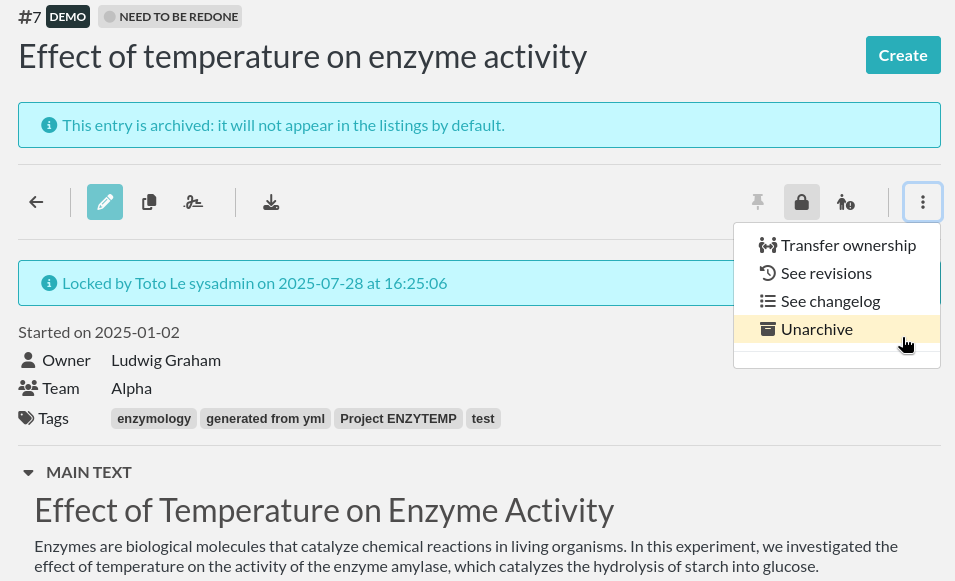Image resolution: width=955 pixels, height=581 pixels.
Task: Click the back arrow icon
Action: [36, 202]
